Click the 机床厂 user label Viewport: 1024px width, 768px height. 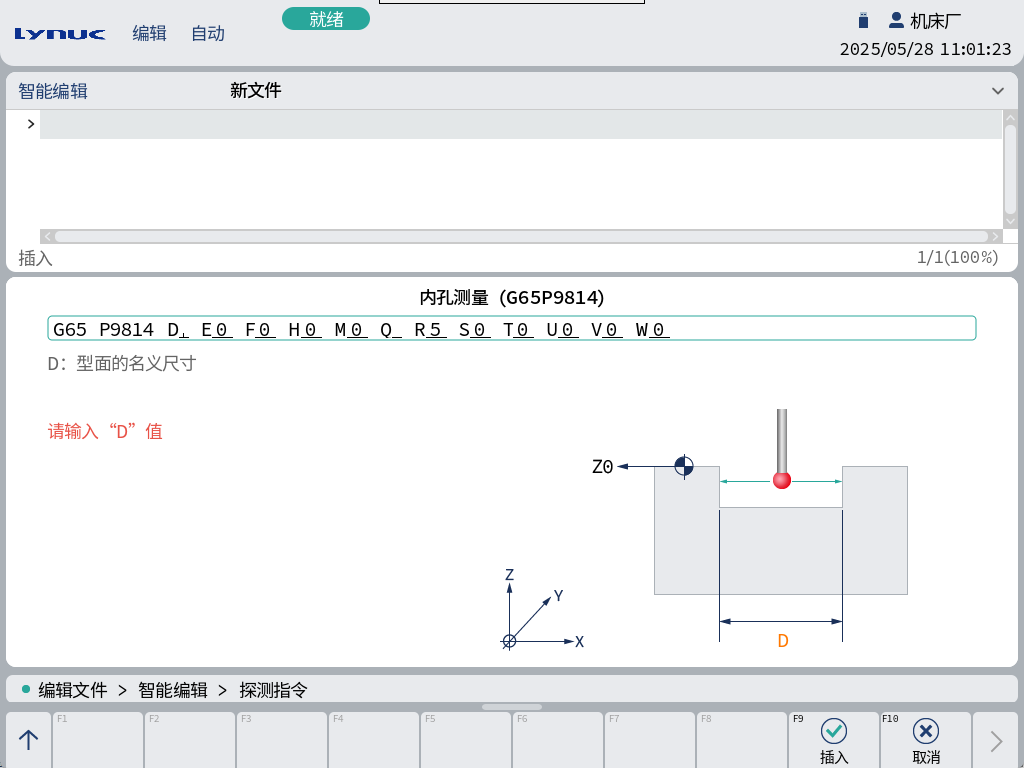point(935,22)
